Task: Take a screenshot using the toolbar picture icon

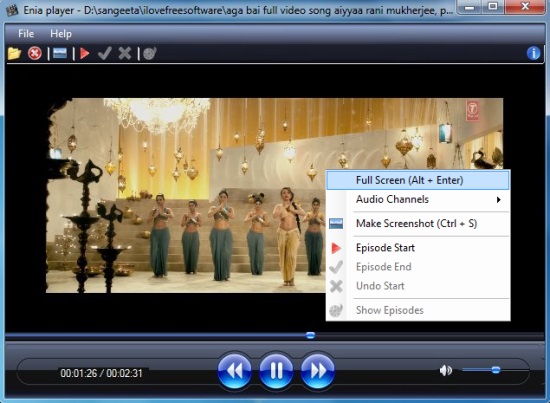Action: [60, 53]
